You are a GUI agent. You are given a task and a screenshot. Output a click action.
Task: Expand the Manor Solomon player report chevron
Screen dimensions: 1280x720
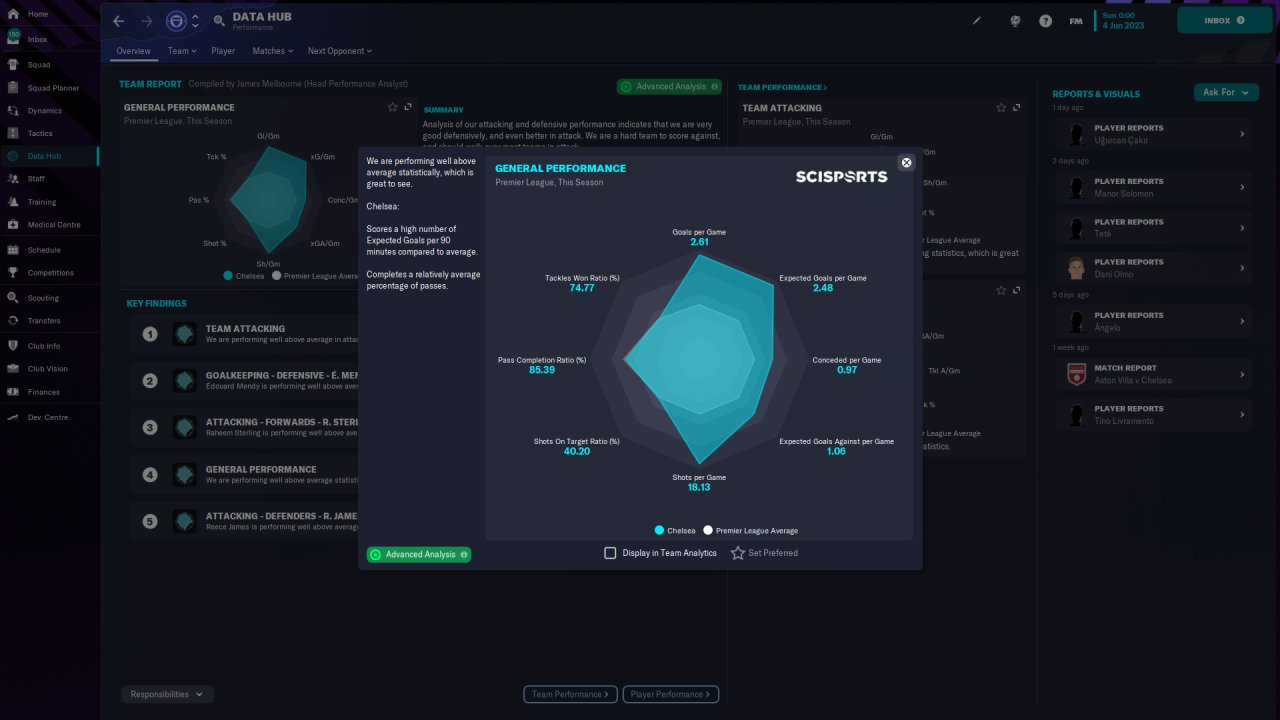[1242, 187]
